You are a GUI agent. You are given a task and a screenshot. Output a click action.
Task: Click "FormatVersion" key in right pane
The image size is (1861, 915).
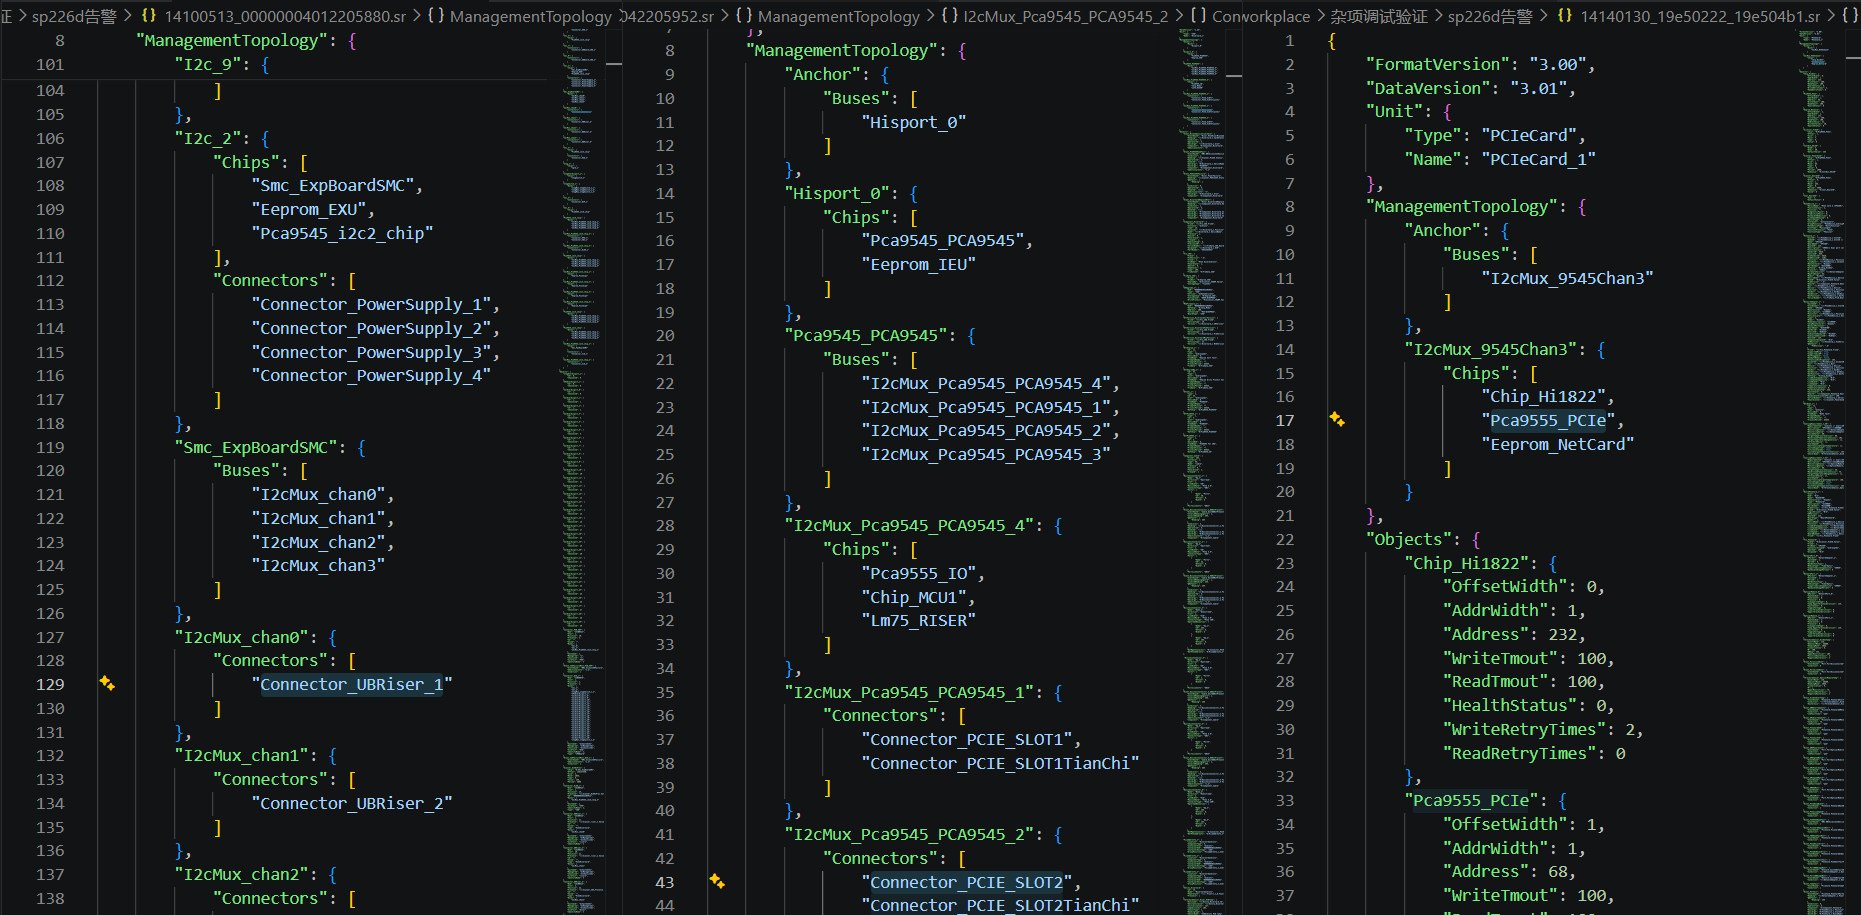[x=1438, y=64]
